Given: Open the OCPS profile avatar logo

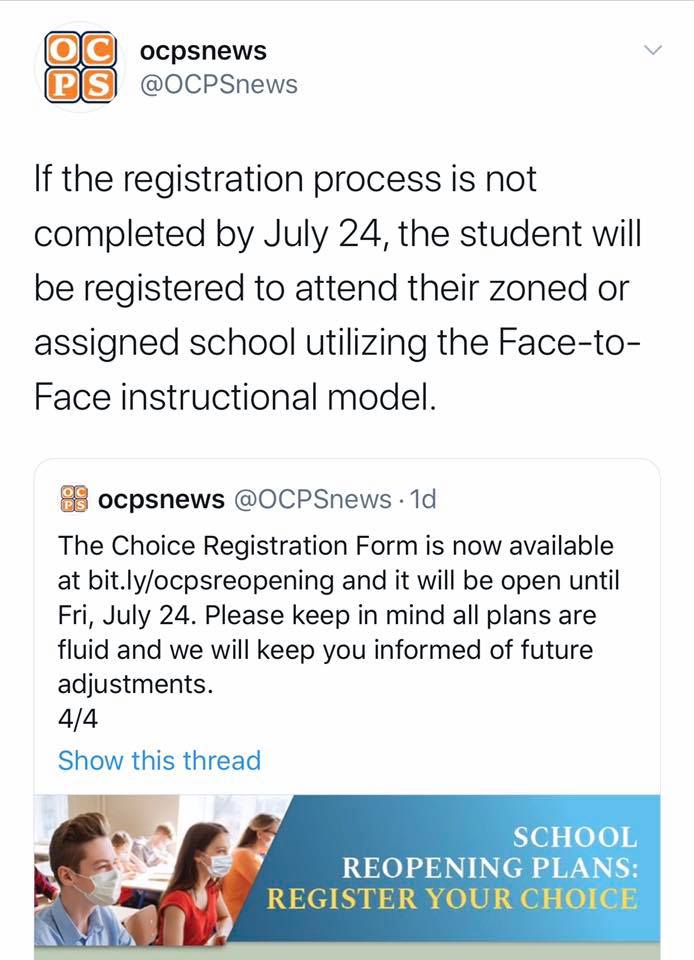Looking at the screenshot, I should coord(80,67).
